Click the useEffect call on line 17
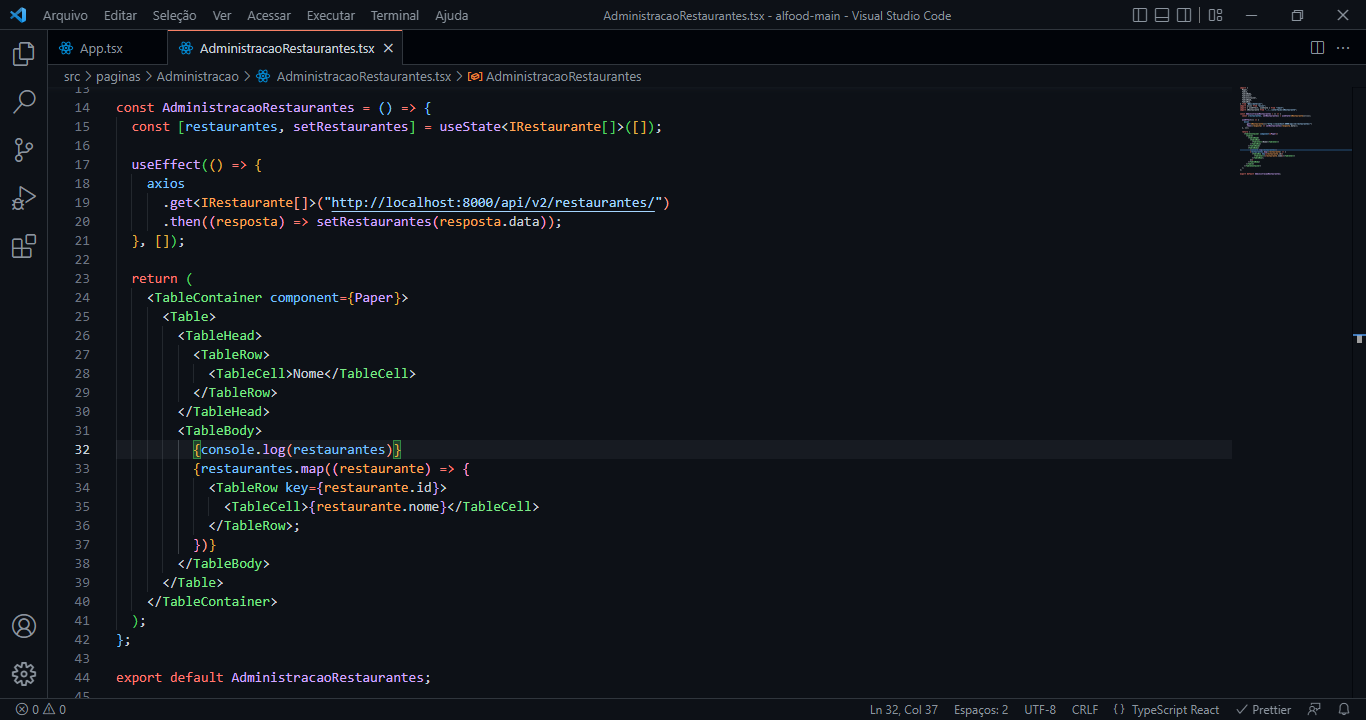1366x720 pixels. point(166,165)
